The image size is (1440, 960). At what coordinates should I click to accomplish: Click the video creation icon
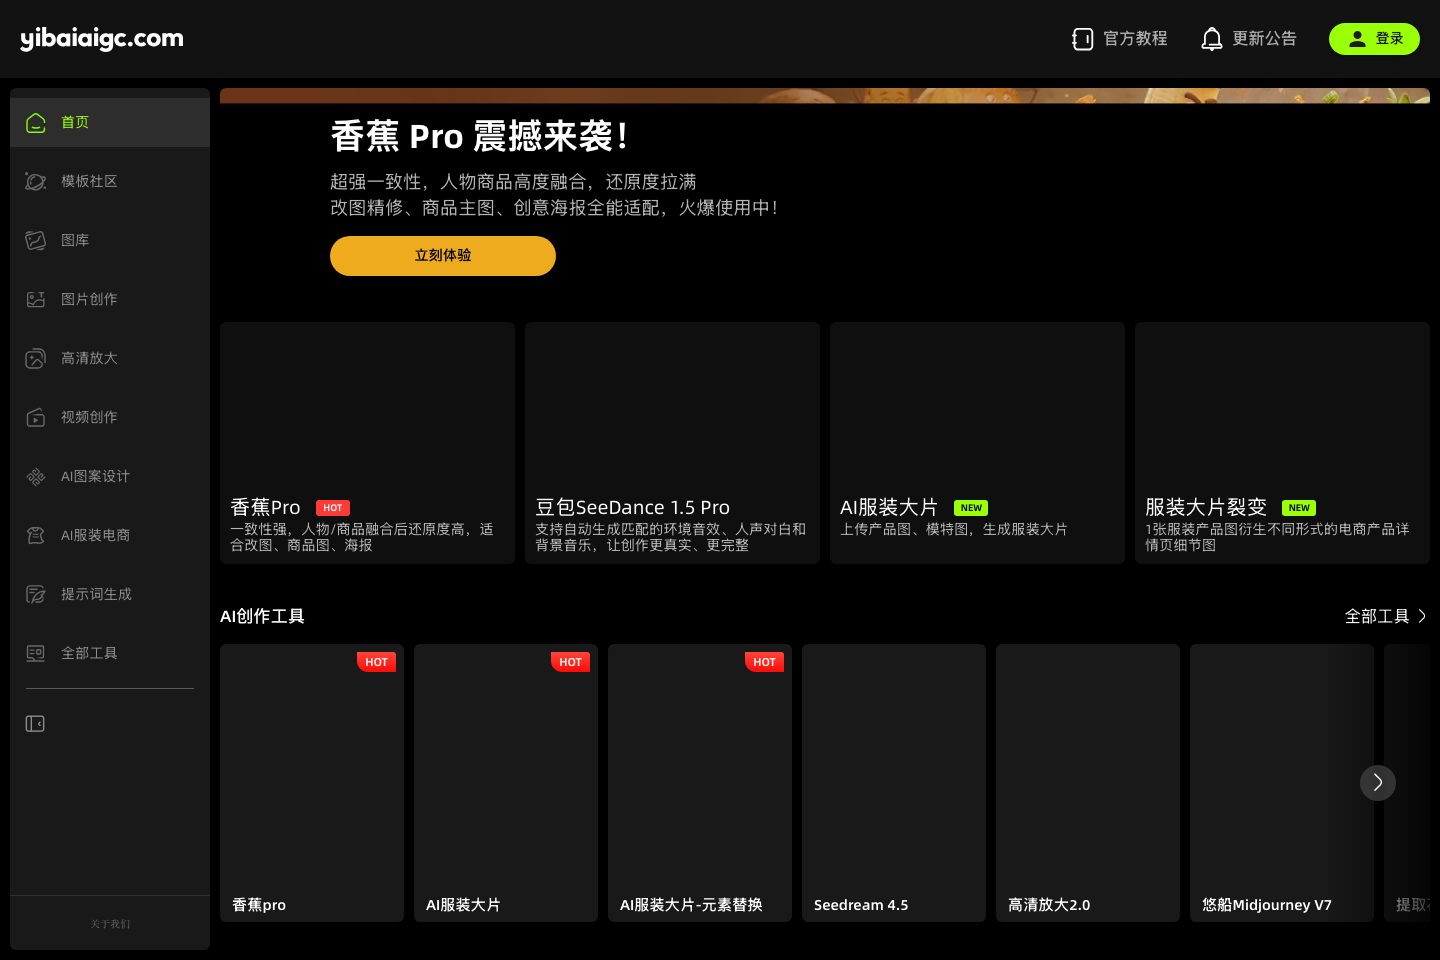pyautogui.click(x=36, y=418)
